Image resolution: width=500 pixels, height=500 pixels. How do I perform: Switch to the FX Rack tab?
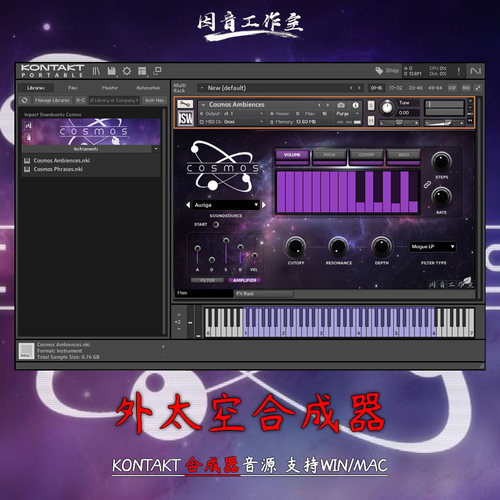263,294
